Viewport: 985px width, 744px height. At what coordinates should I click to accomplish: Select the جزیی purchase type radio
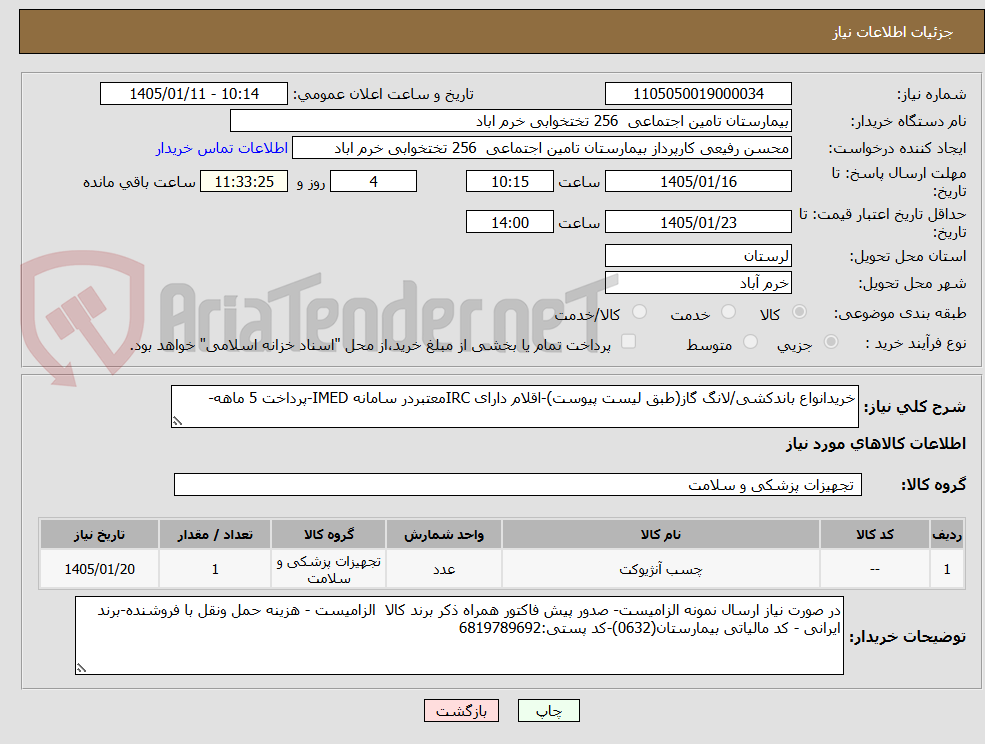tap(830, 342)
